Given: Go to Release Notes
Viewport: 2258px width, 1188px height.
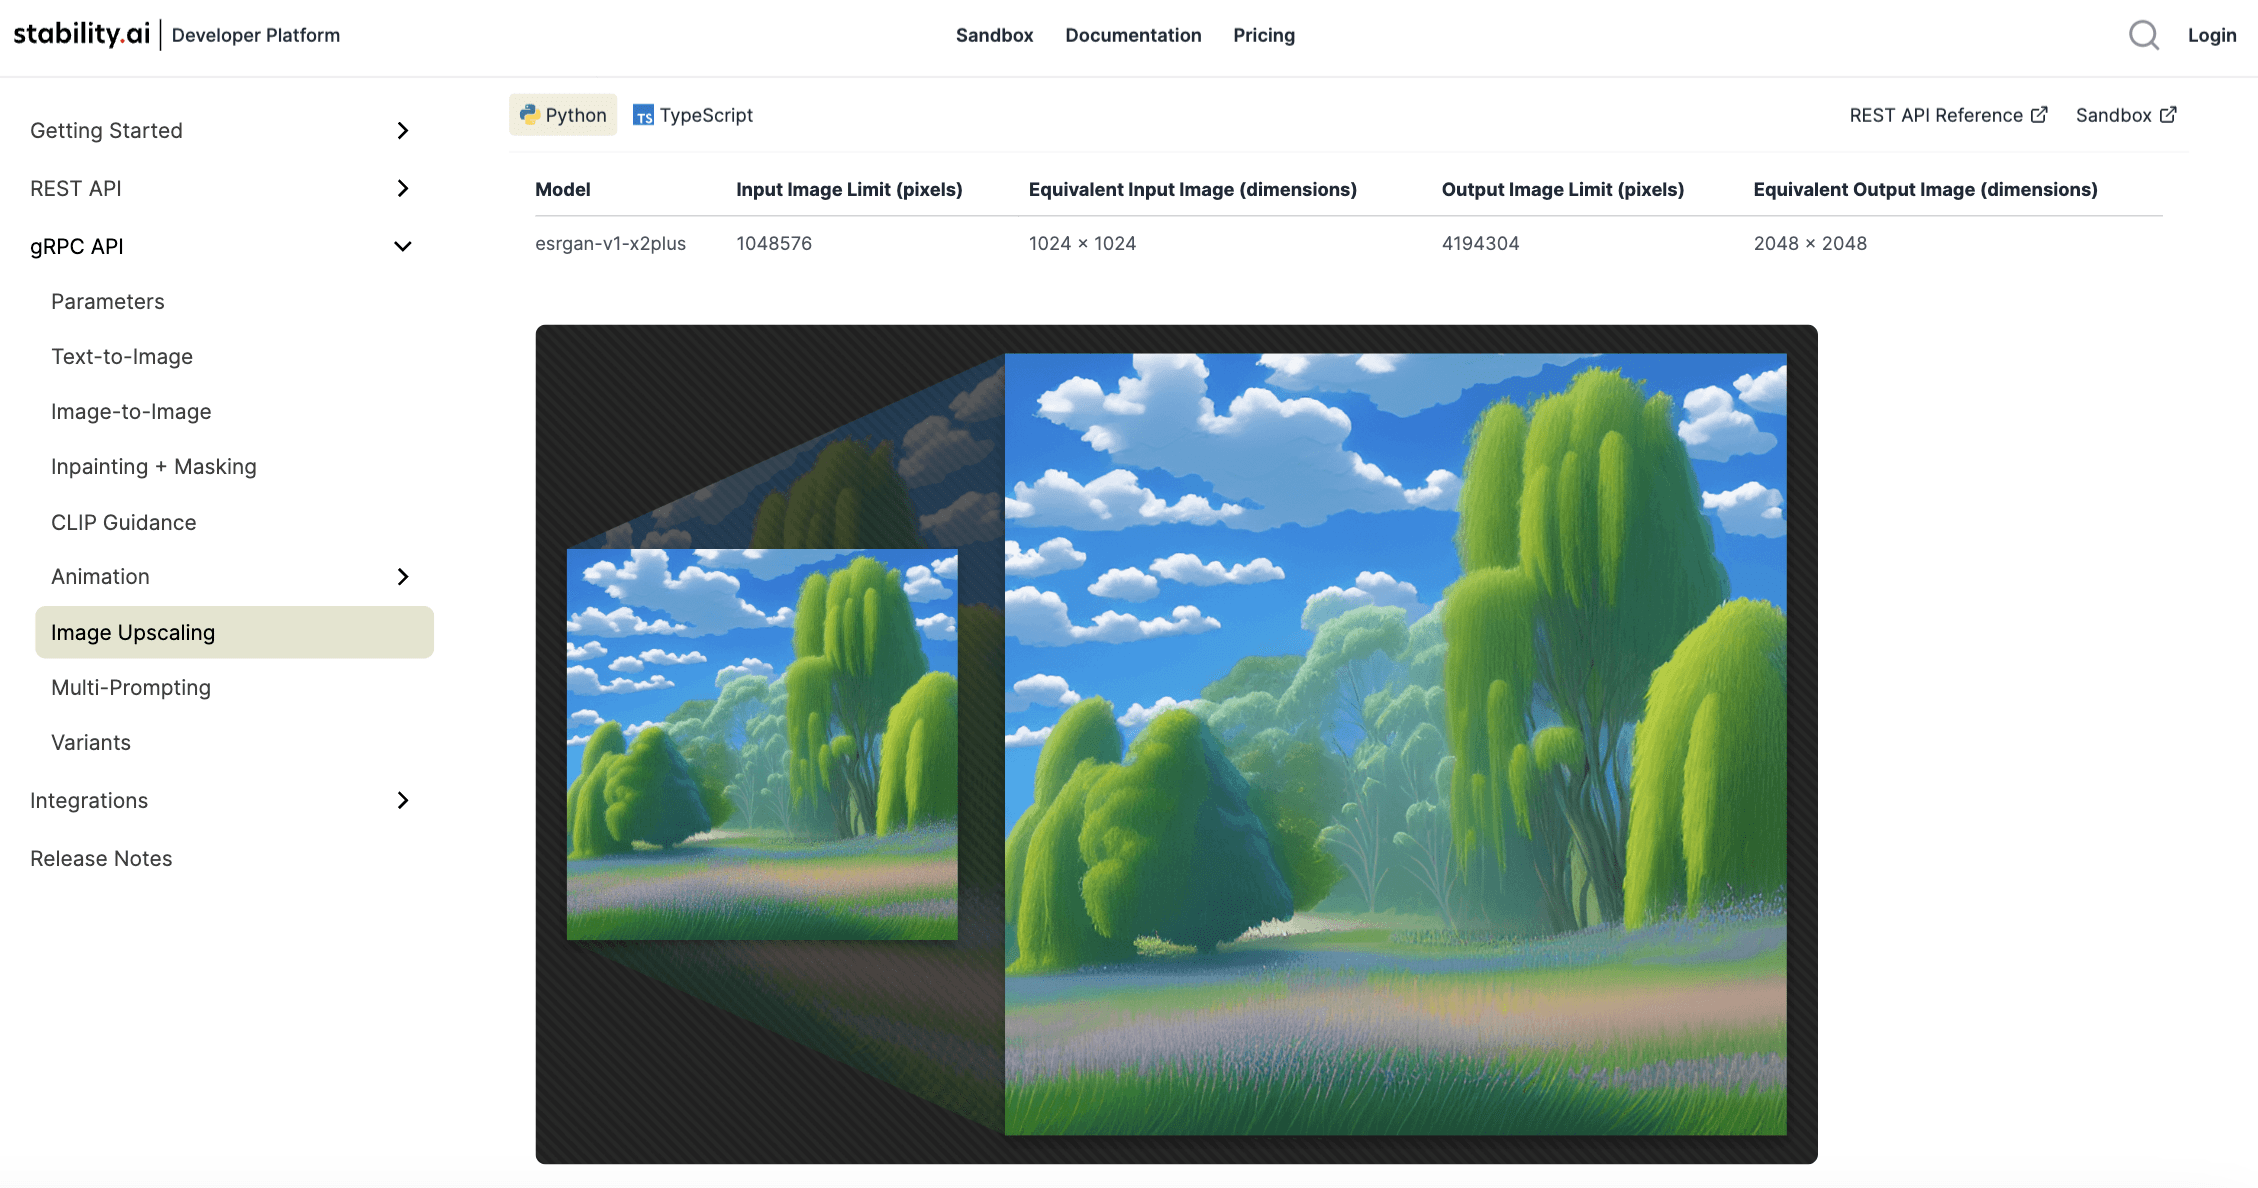Looking at the screenshot, I should (101, 858).
